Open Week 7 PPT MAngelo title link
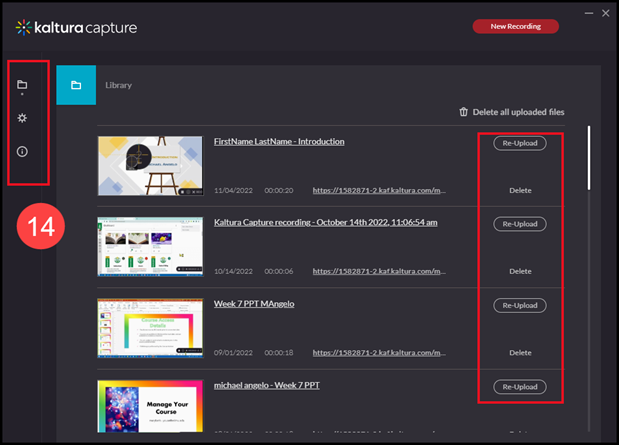The width and height of the screenshot is (619, 445). [x=254, y=304]
